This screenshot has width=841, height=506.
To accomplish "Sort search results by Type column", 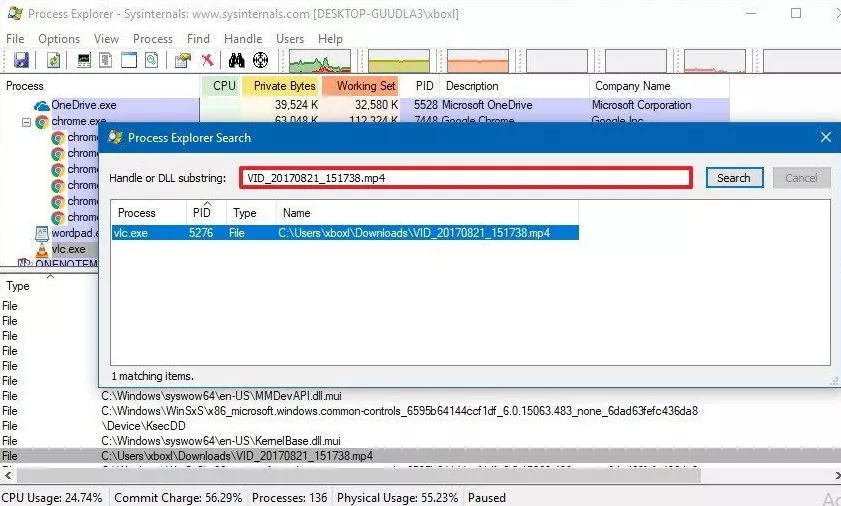I will coord(251,213).
